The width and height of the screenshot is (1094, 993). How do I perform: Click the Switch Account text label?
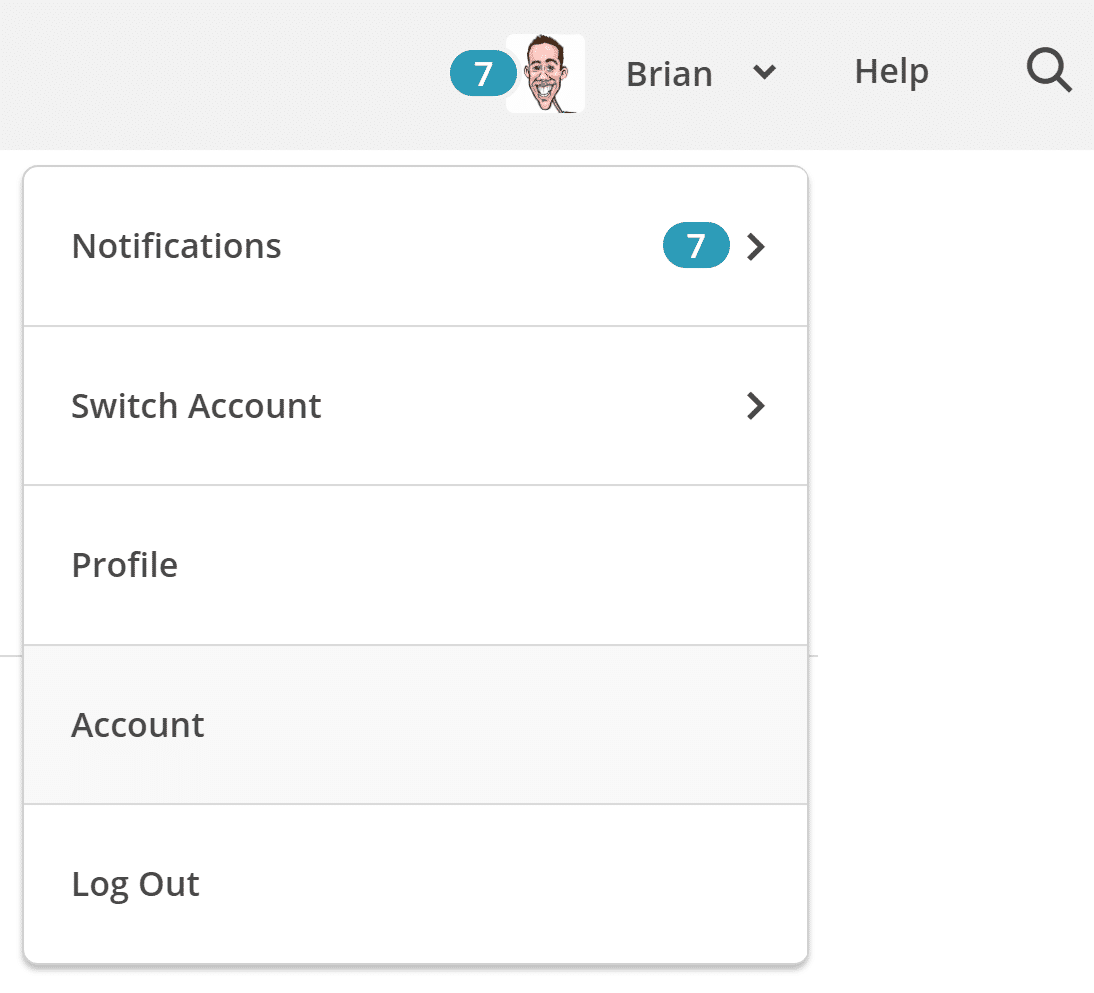[x=197, y=406]
